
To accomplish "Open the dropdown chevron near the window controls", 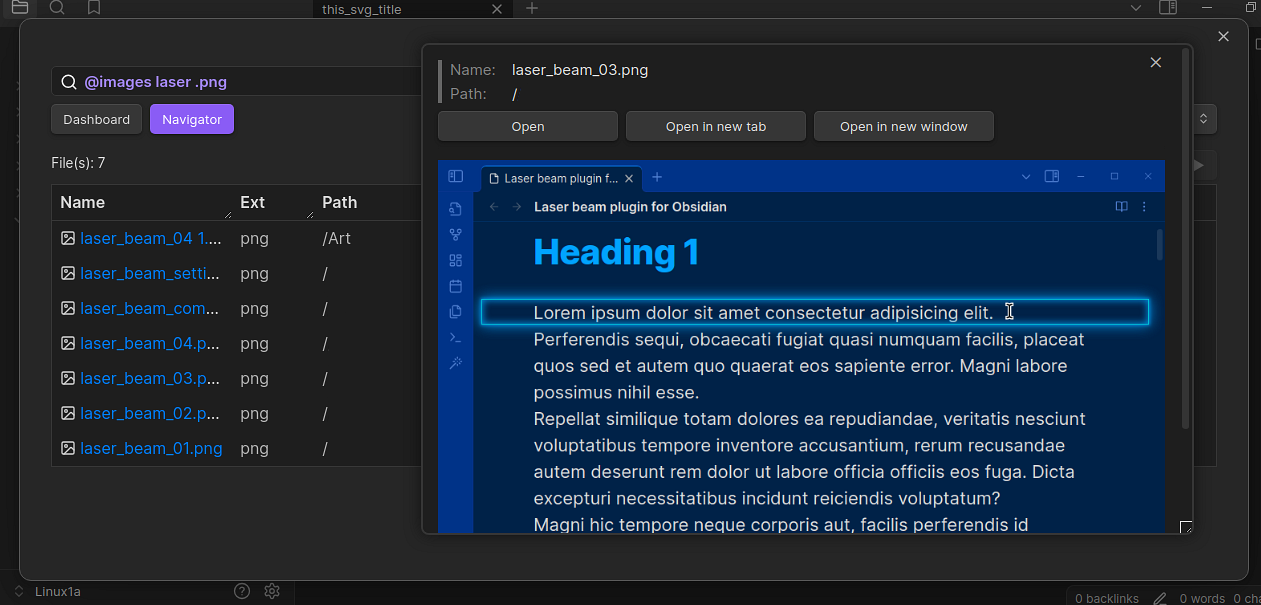I will (x=1135, y=8).
